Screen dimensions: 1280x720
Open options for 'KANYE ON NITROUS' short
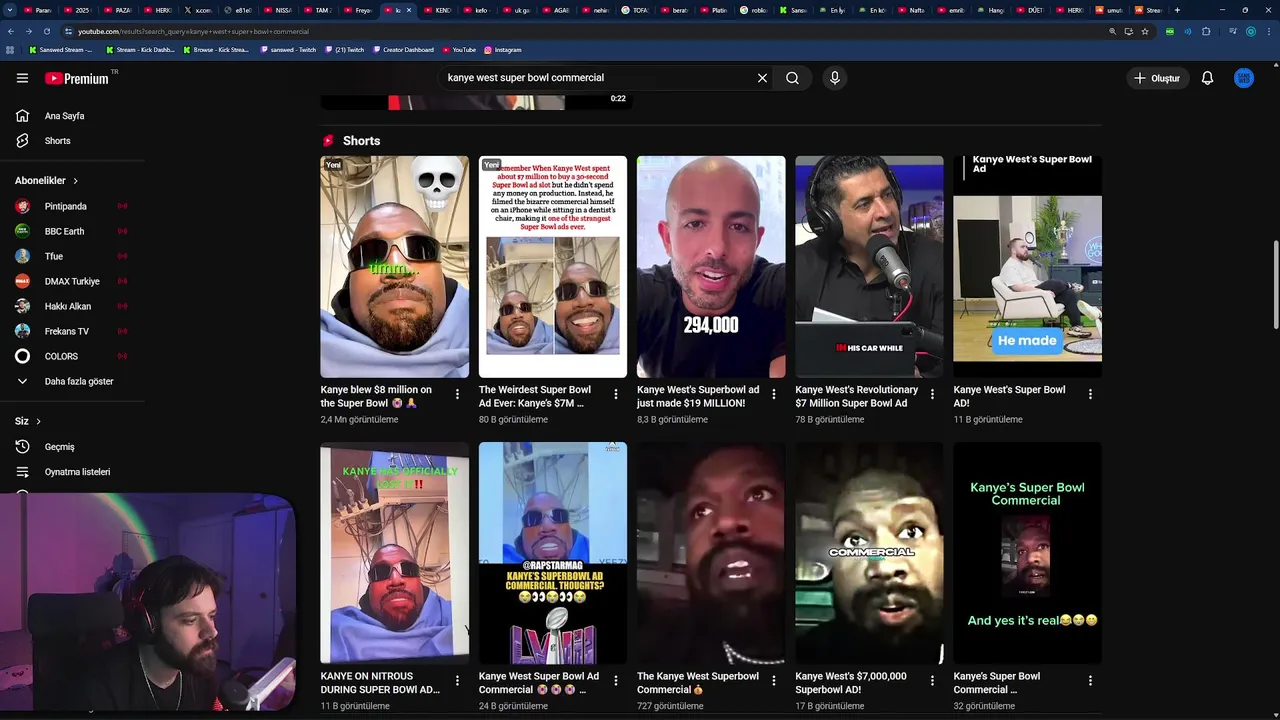(457, 680)
